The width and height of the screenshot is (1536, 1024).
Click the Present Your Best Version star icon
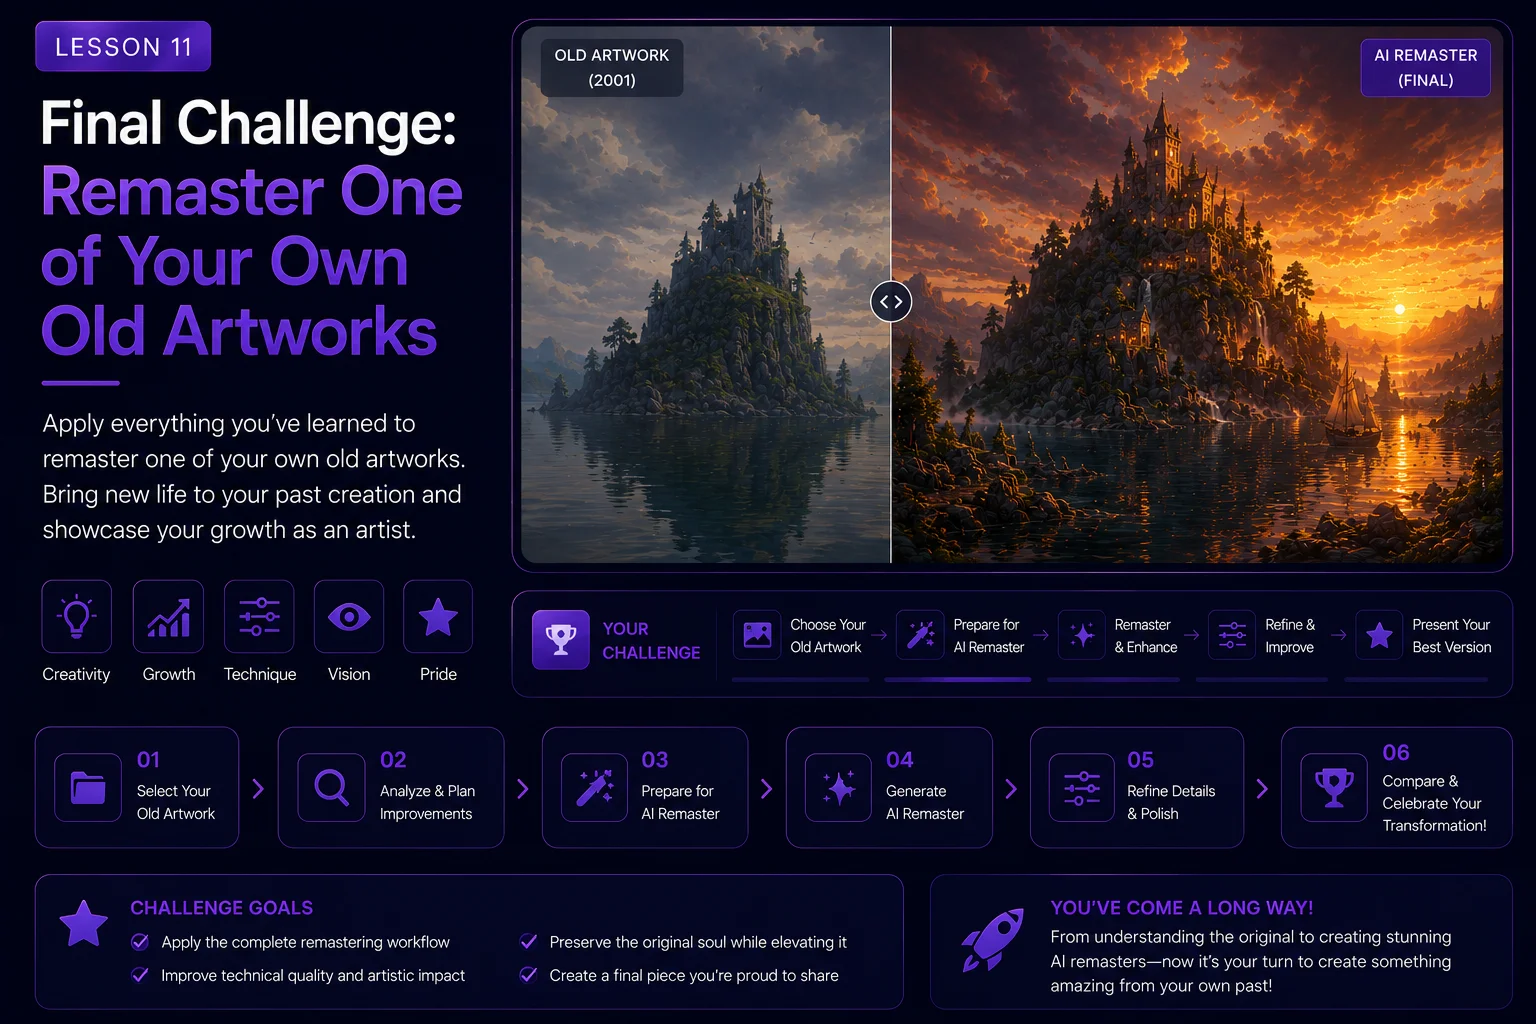1380,635
